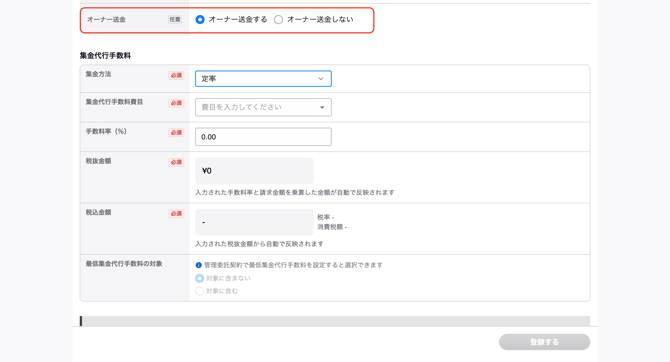Click the 税抜金額 ¥0 field
Viewport: 670px width, 362px height.
[x=254, y=171]
